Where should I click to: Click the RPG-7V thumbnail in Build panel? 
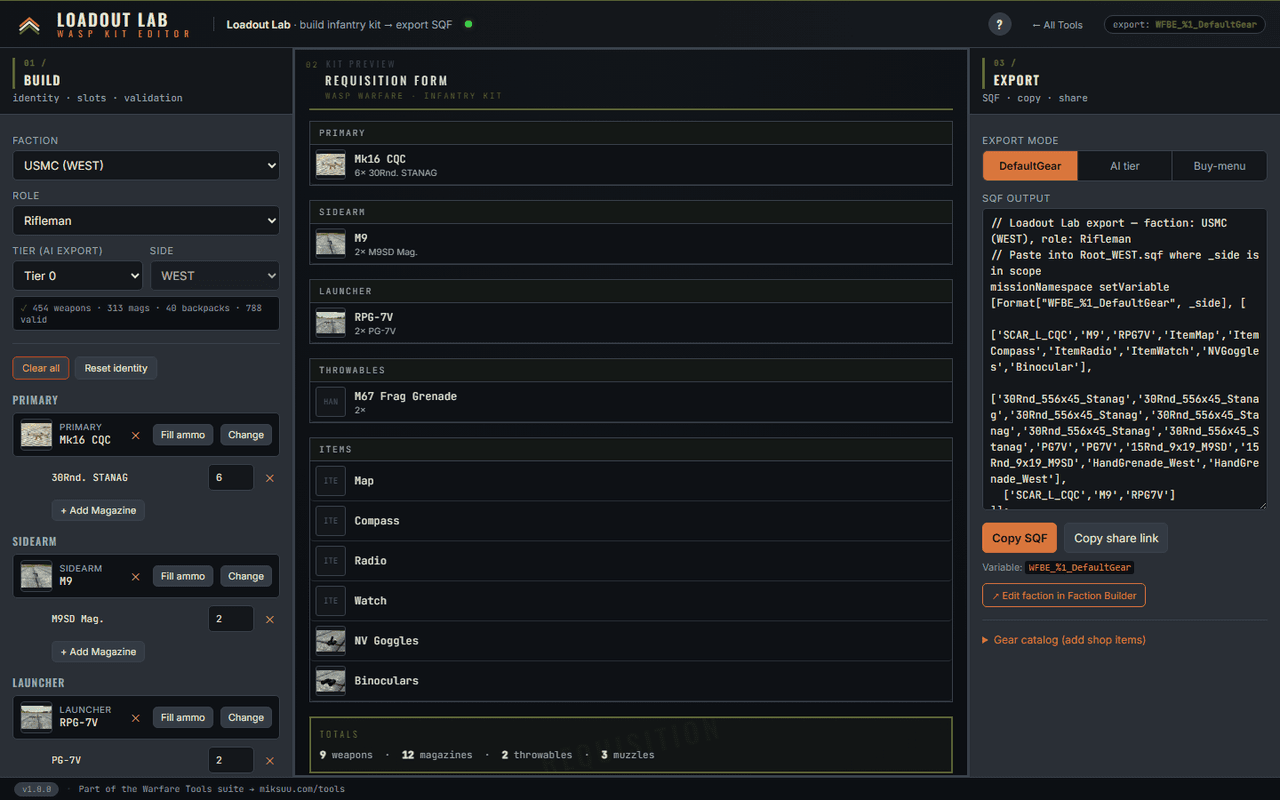pos(37,716)
